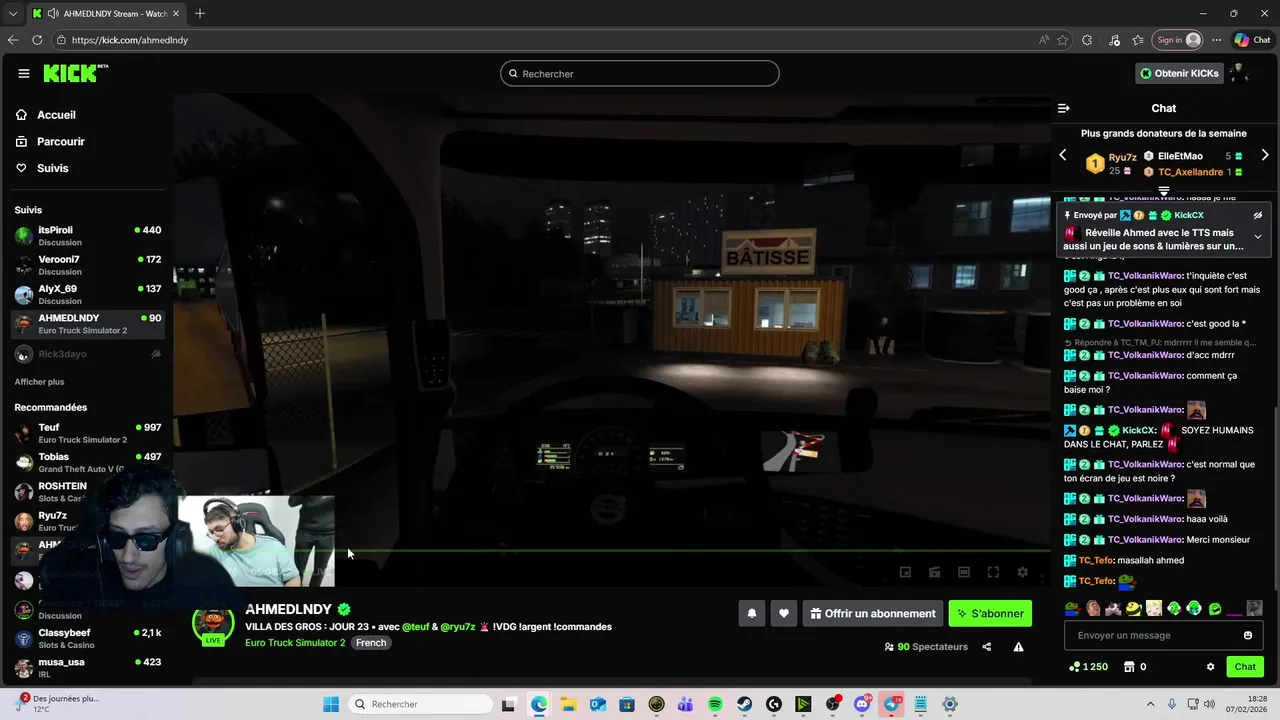Click Afficher plus under Suivis
The width and height of the screenshot is (1280, 720).
coord(39,382)
